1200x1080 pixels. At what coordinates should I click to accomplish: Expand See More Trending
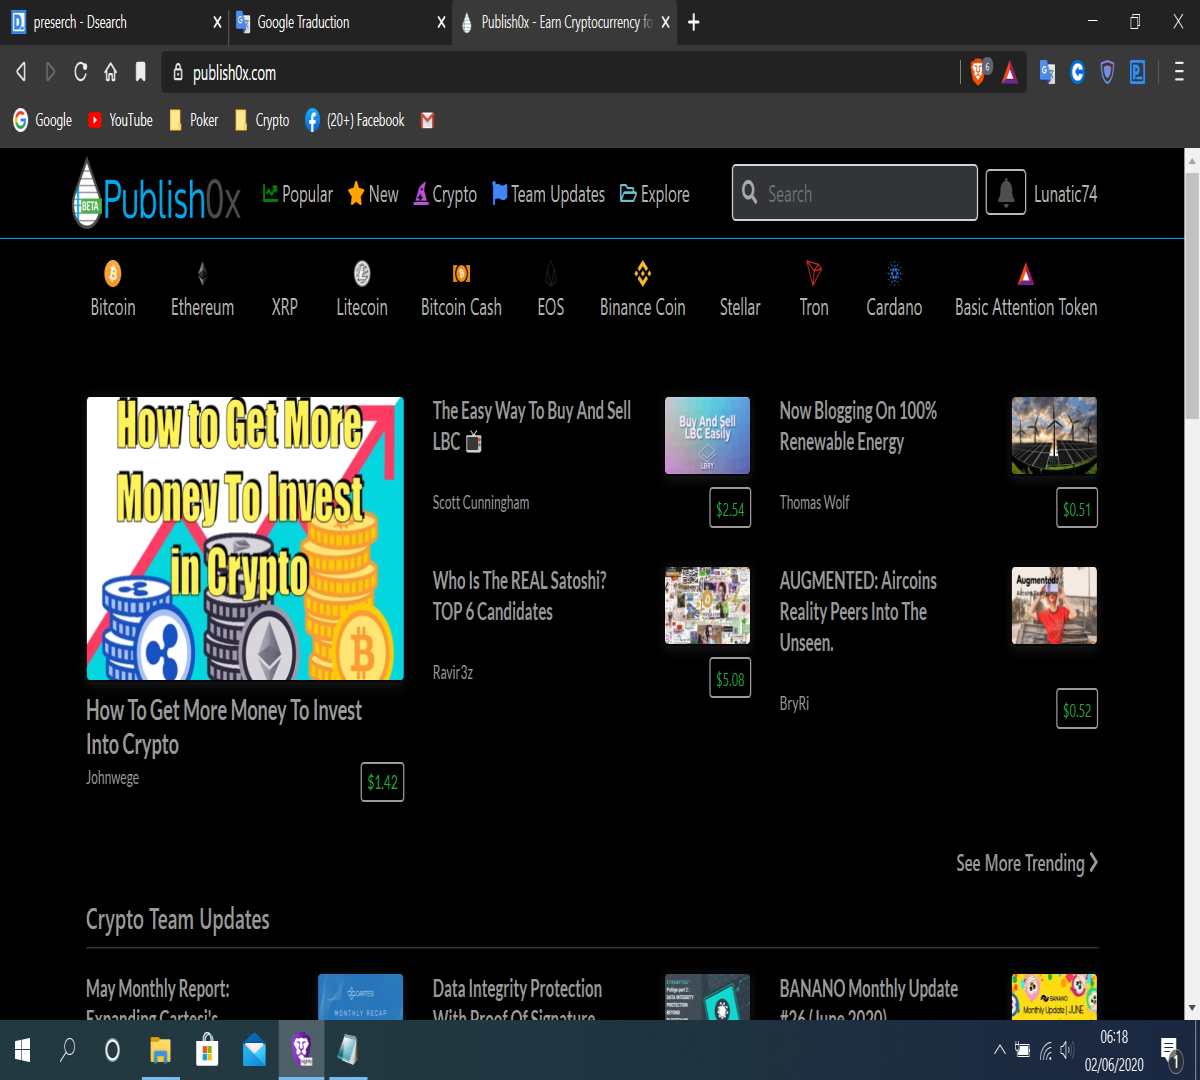pyautogui.click(x=1027, y=863)
